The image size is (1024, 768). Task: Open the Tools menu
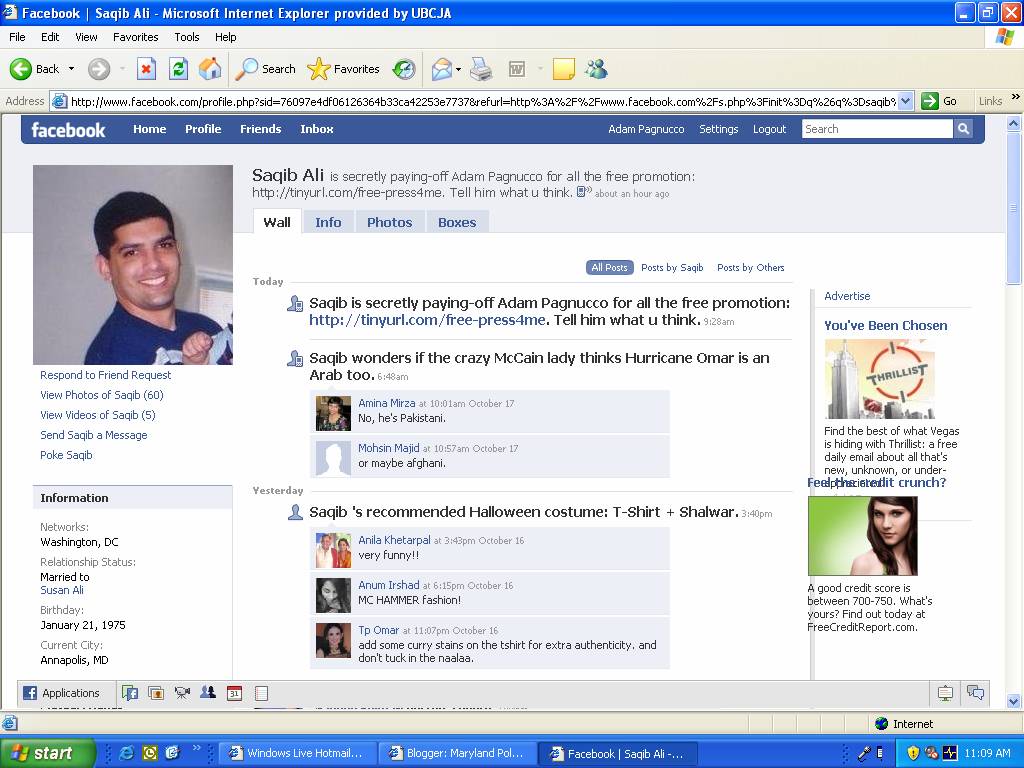point(187,37)
